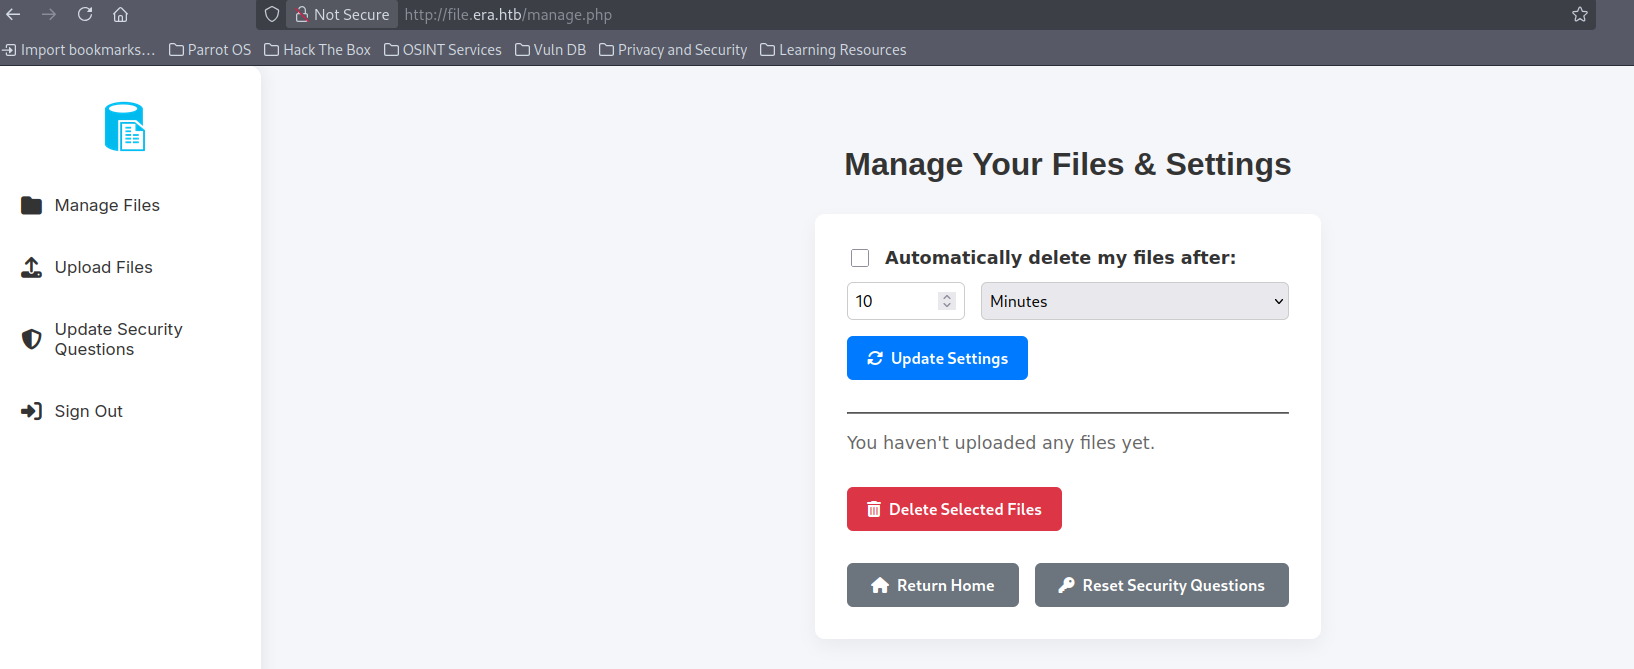Open the Hack The Box bookmarks folder
1634x669 pixels.
[317, 50]
